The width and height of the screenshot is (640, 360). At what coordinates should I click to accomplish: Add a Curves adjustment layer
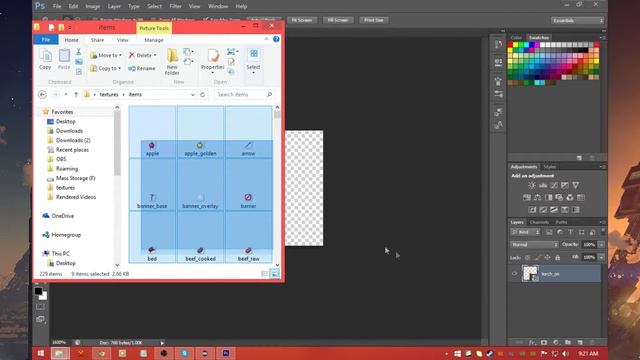tap(554, 185)
